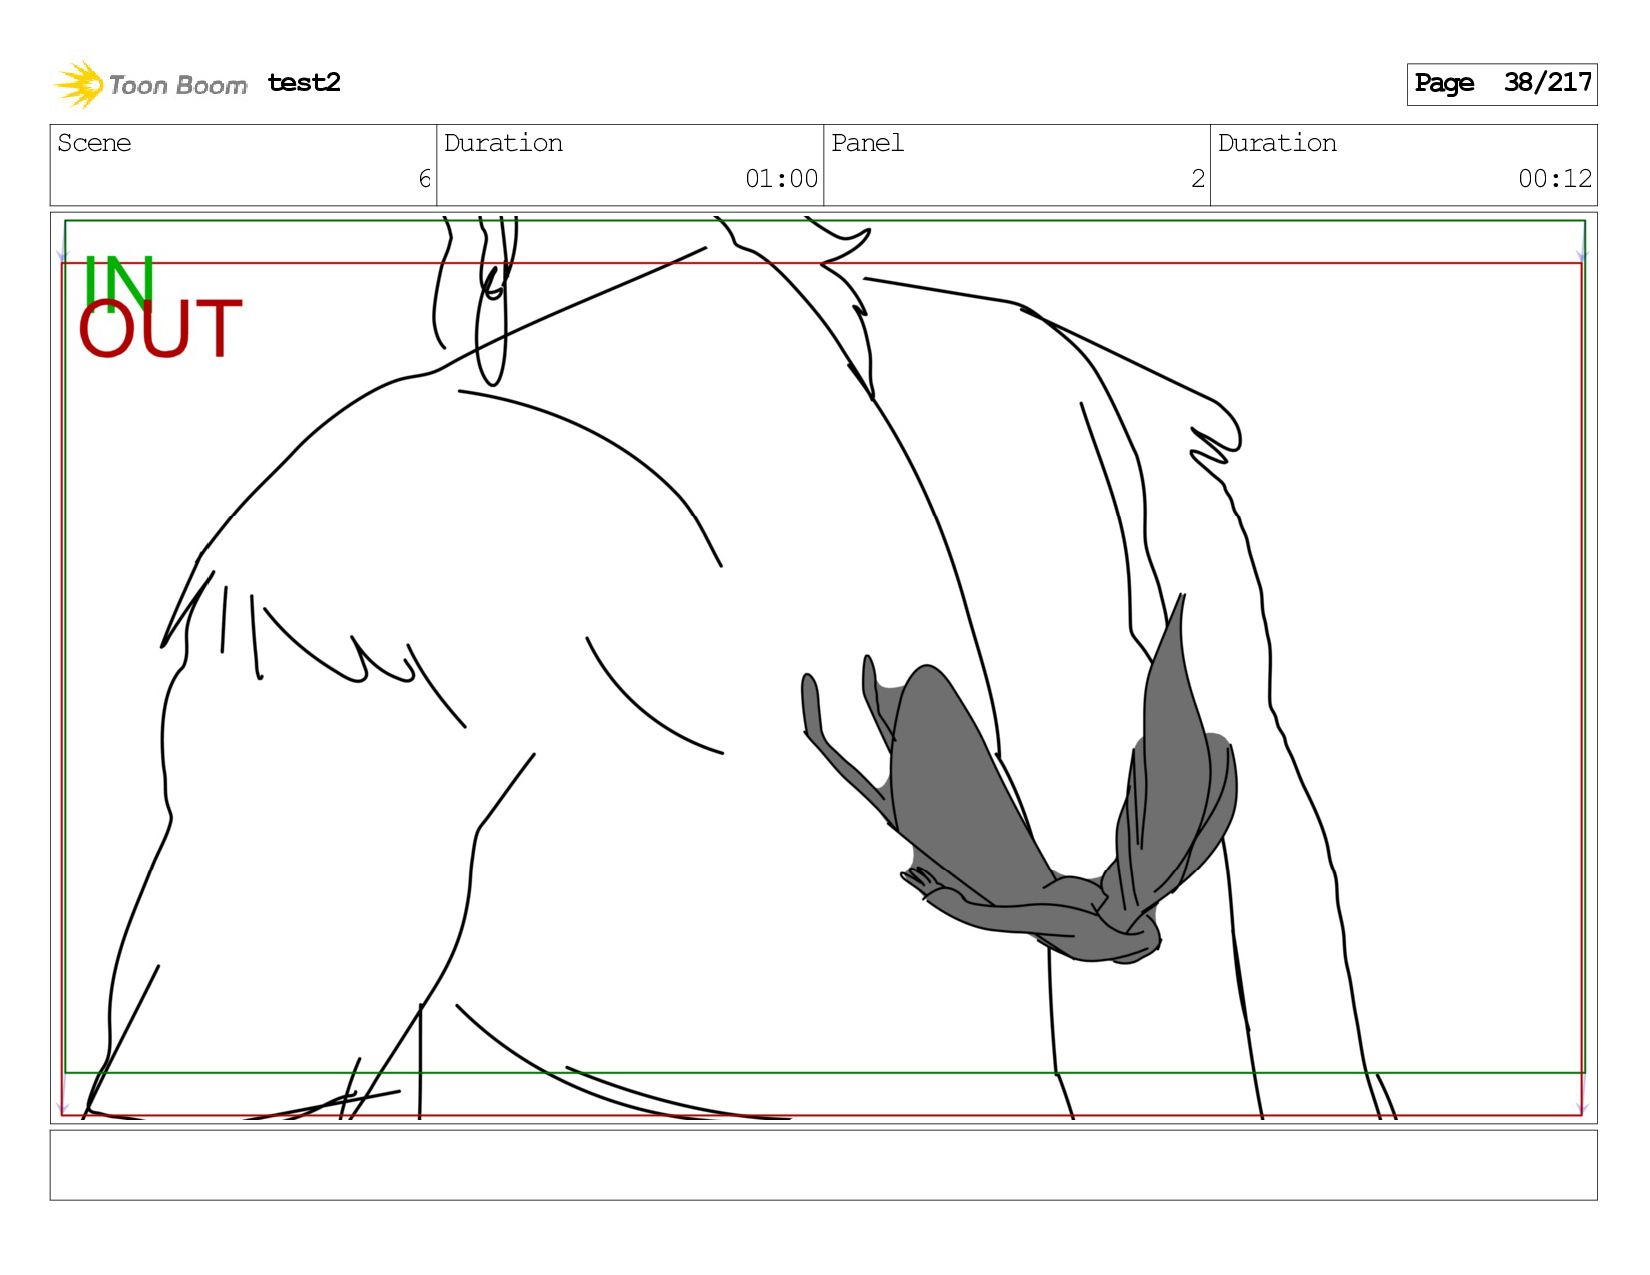Click the empty notes box below the panel
The width and height of the screenshot is (1650, 1275).
click(x=823, y=1165)
